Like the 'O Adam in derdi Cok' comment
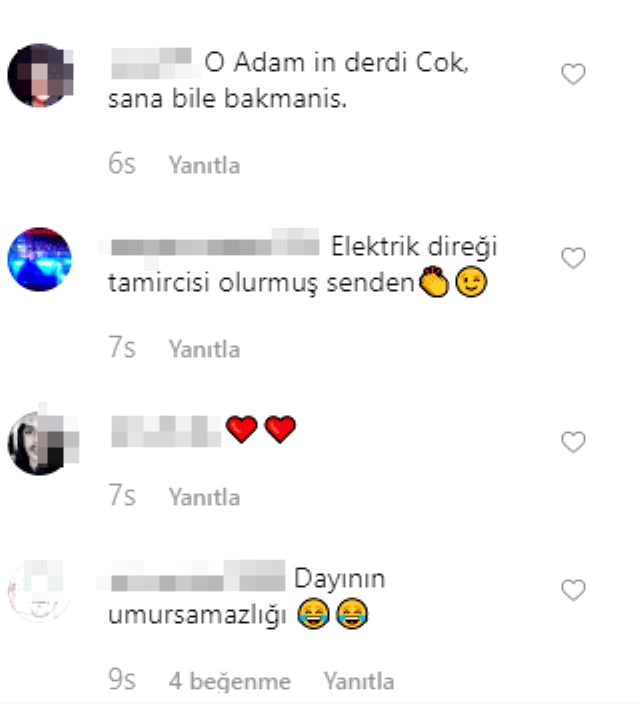 (573, 74)
